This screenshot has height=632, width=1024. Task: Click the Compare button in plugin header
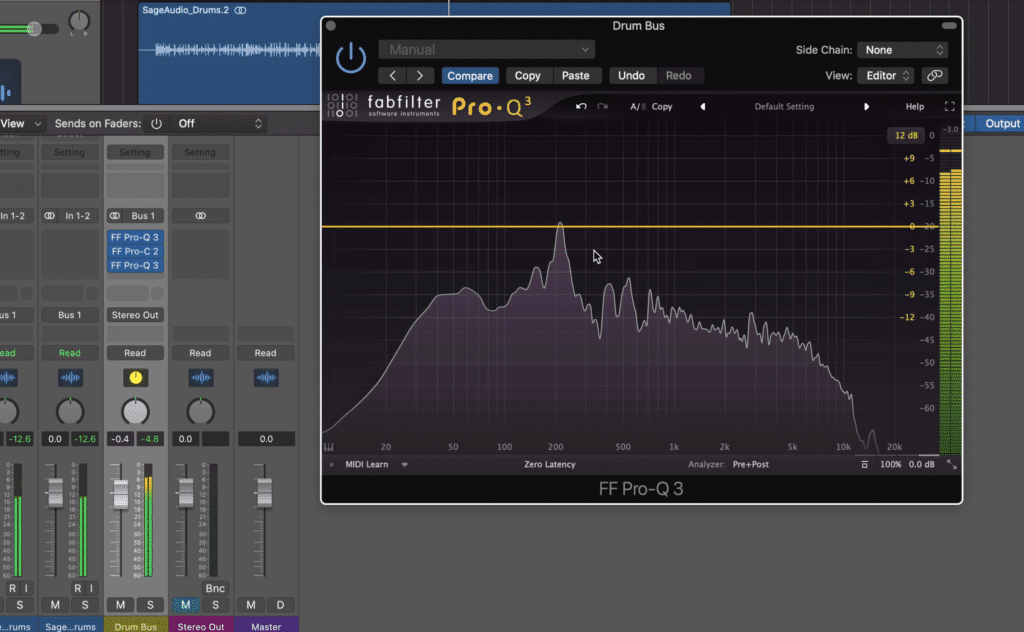coord(470,76)
